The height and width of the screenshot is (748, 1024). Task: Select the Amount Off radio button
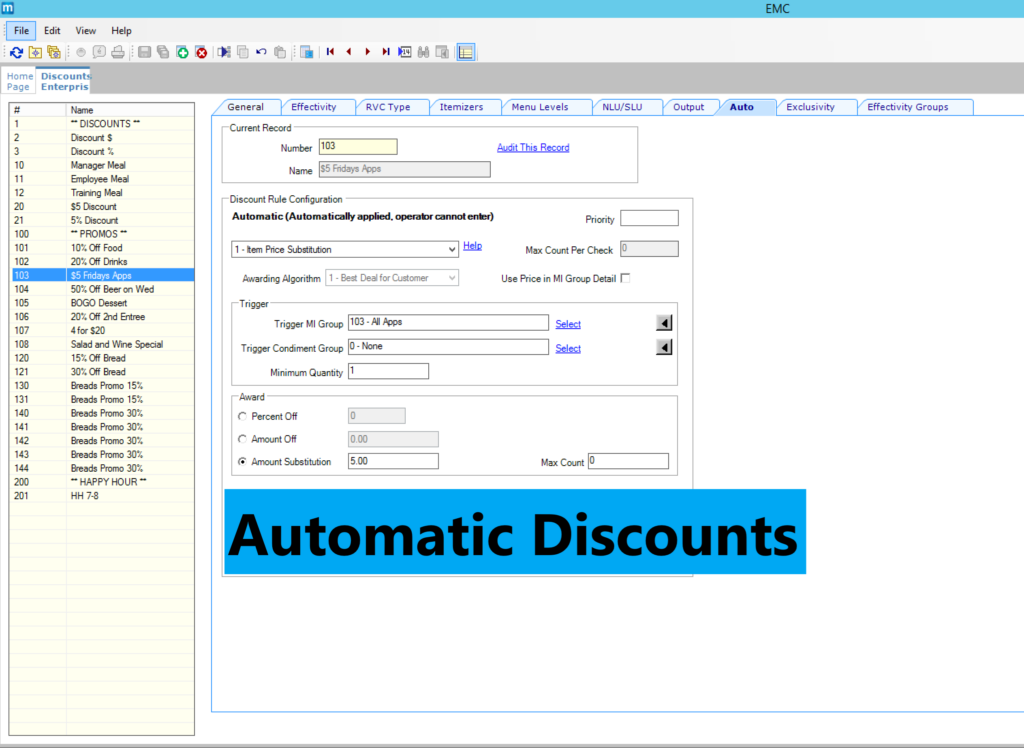pos(242,439)
